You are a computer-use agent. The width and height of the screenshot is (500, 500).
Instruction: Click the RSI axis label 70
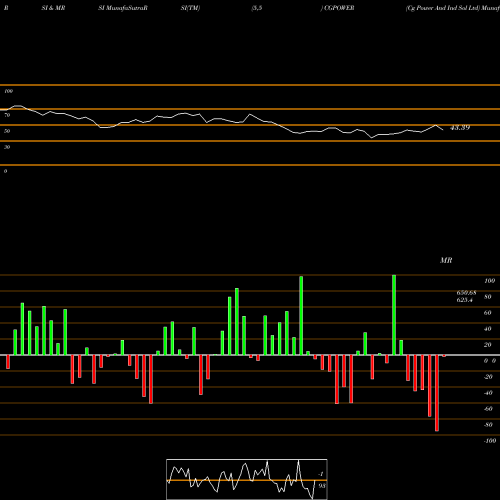click(x=7, y=115)
